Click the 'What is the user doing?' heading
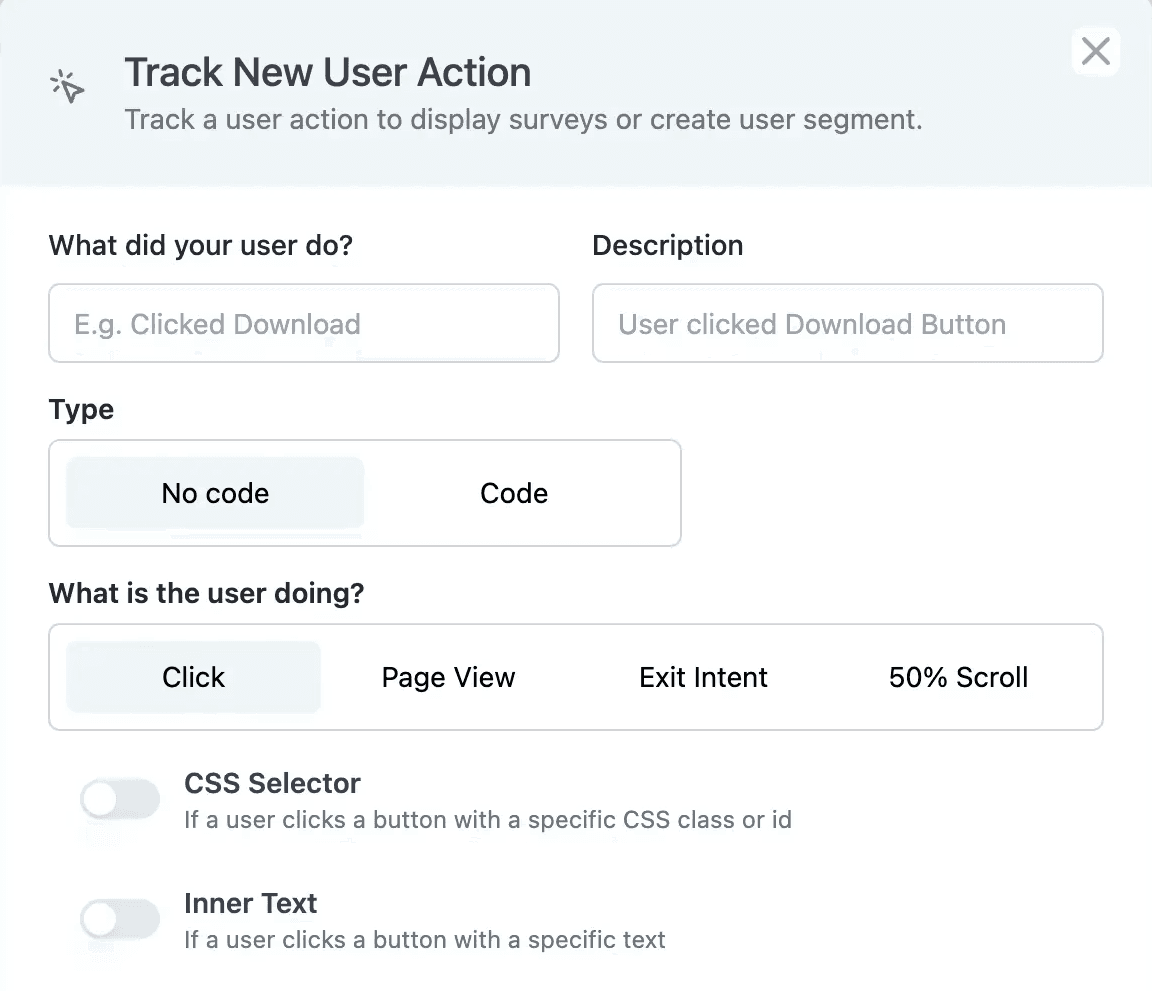This screenshot has height=991, width=1152. click(206, 593)
